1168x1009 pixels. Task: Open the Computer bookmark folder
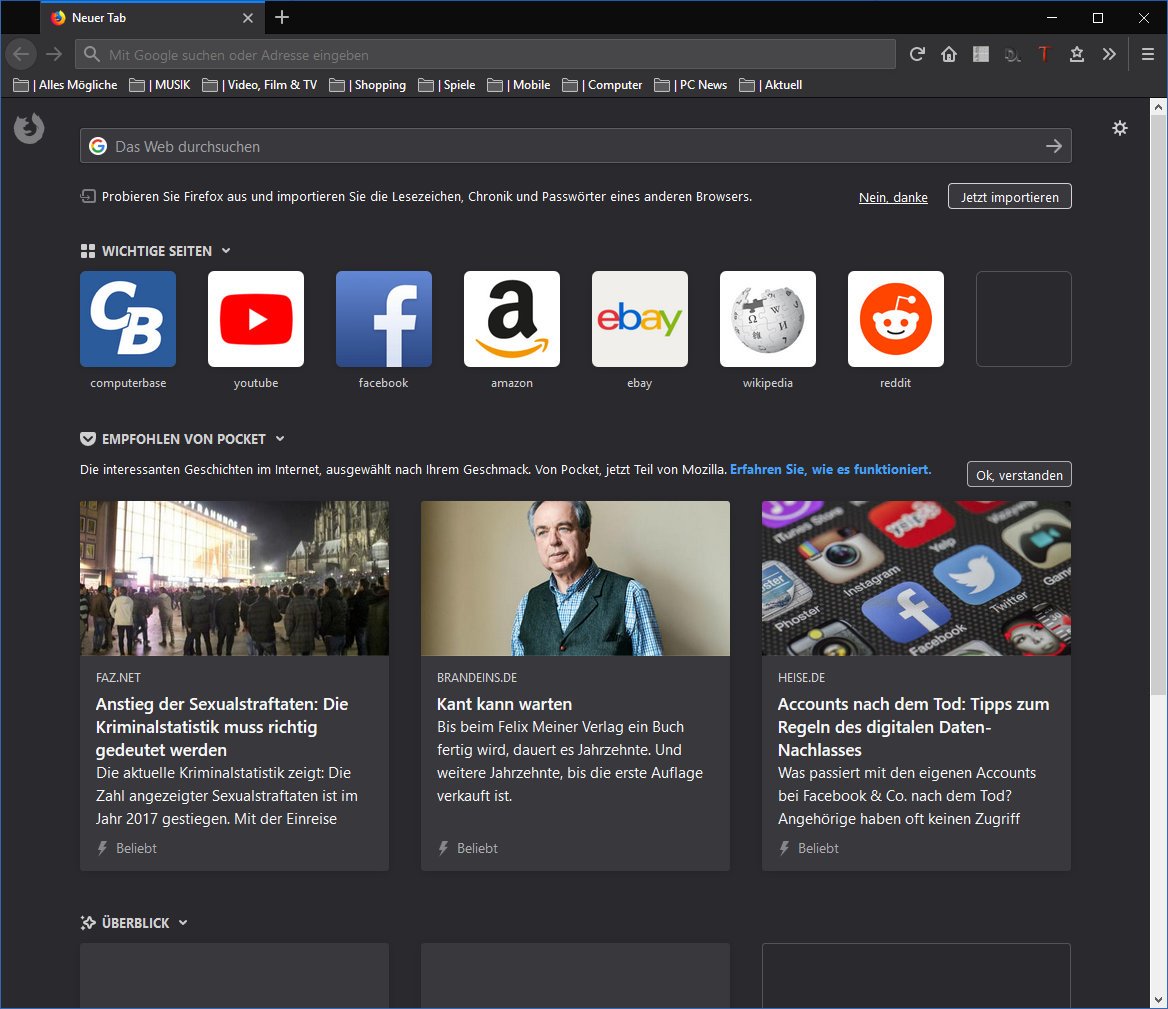pyautogui.click(x=602, y=85)
